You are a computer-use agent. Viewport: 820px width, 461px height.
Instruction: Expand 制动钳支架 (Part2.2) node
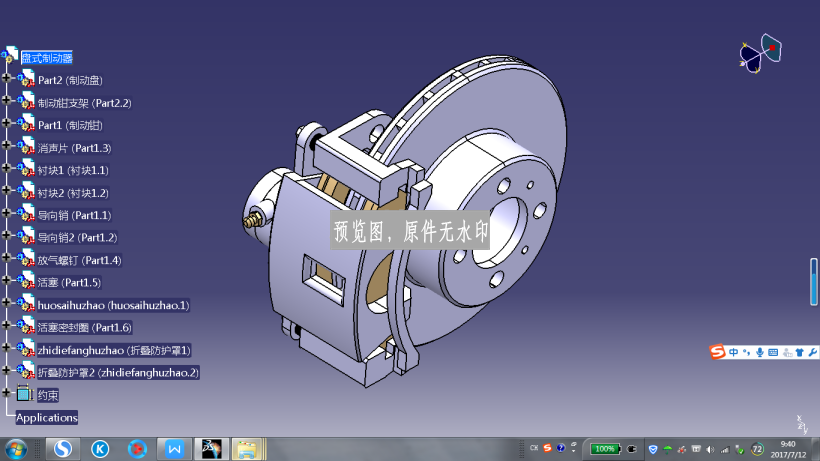click(x=6, y=100)
